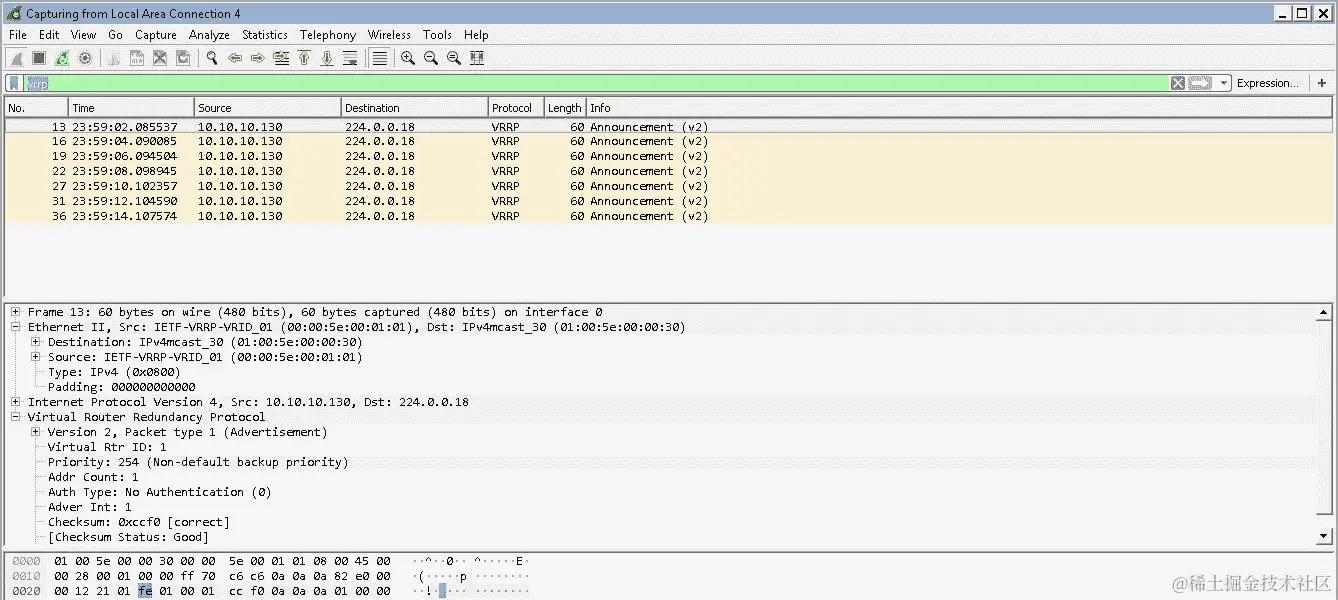Open the Capture menu
1338x600 pixels.
[x=156, y=35]
